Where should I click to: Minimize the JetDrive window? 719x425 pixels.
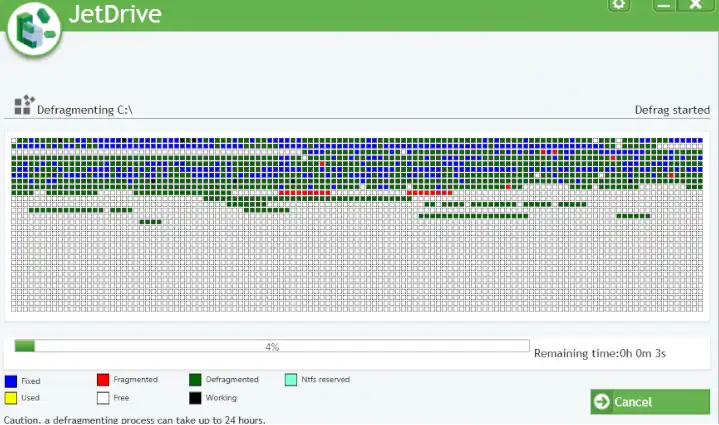pos(666,5)
